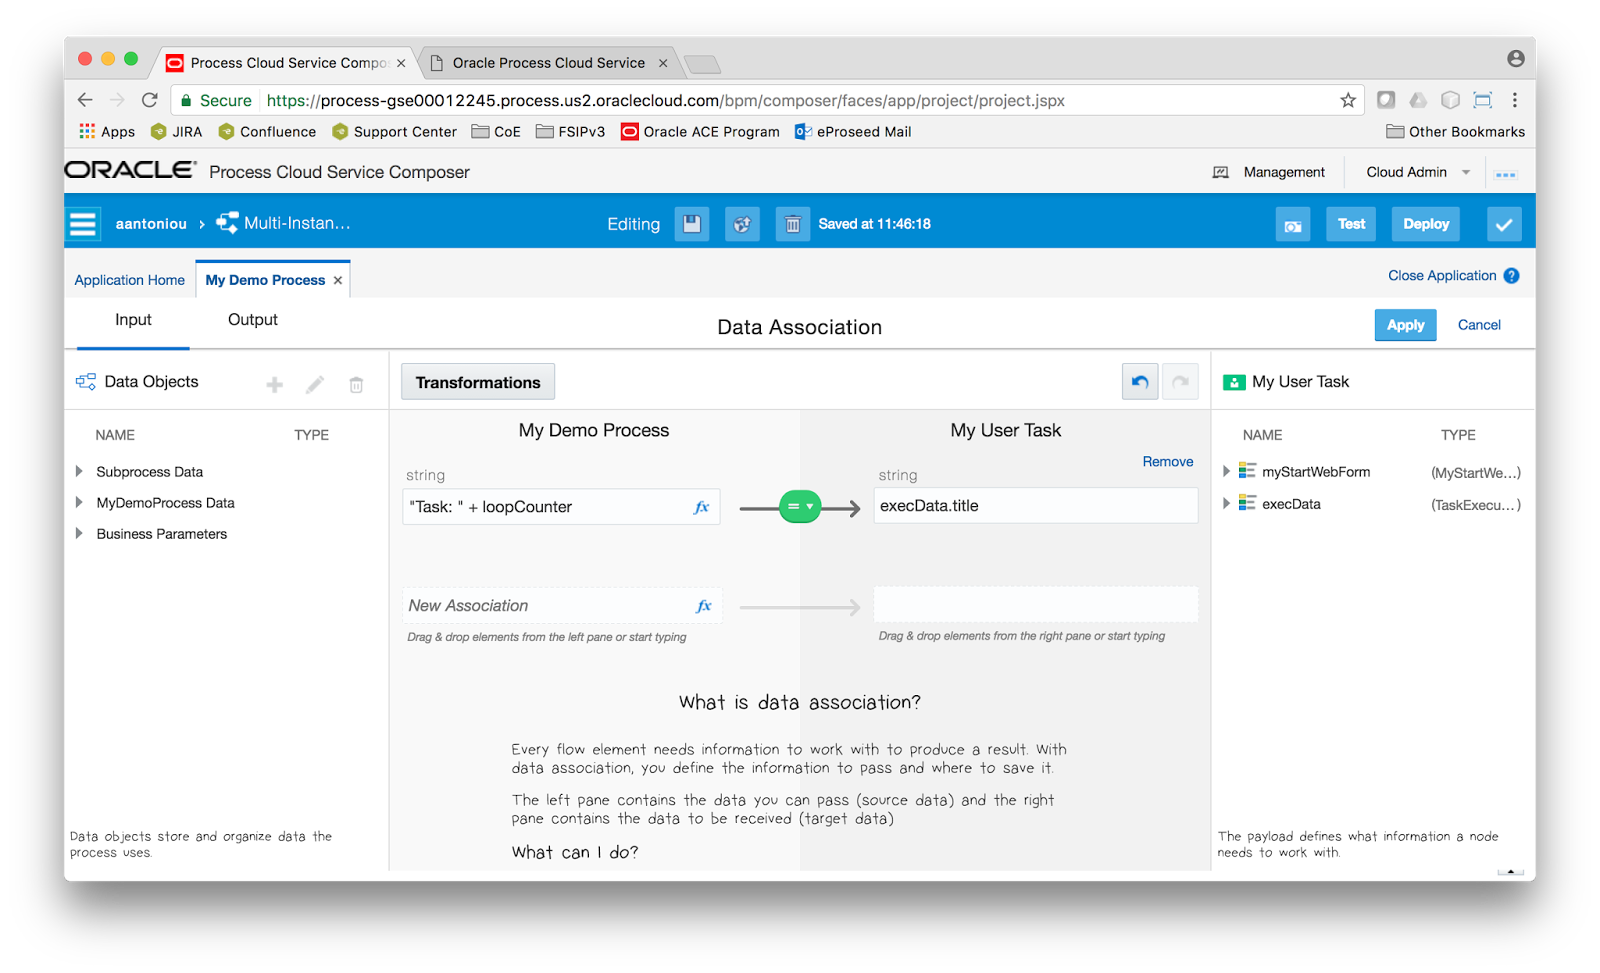Switch to the Output tab
This screenshot has height=973, width=1600.
click(x=253, y=320)
